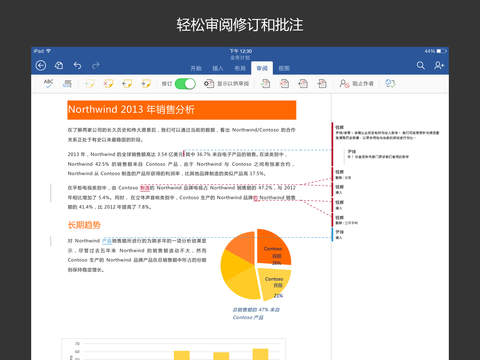Click the blue italic caption under the pie chart
Screen dimensions: 480x360
(x=256, y=313)
